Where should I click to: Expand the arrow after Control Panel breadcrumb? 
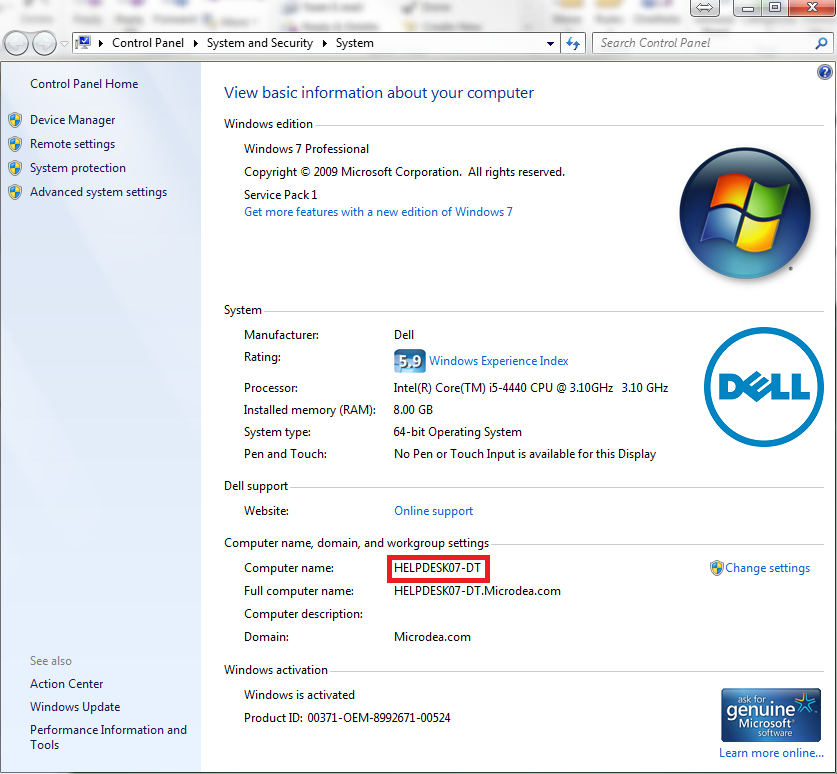coord(195,43)
